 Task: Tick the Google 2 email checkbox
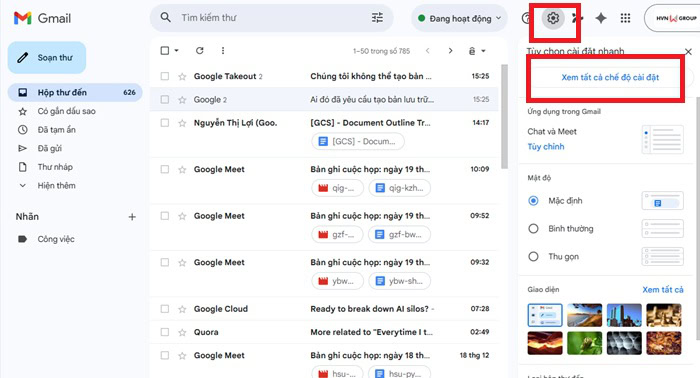[x=165, y=100]
